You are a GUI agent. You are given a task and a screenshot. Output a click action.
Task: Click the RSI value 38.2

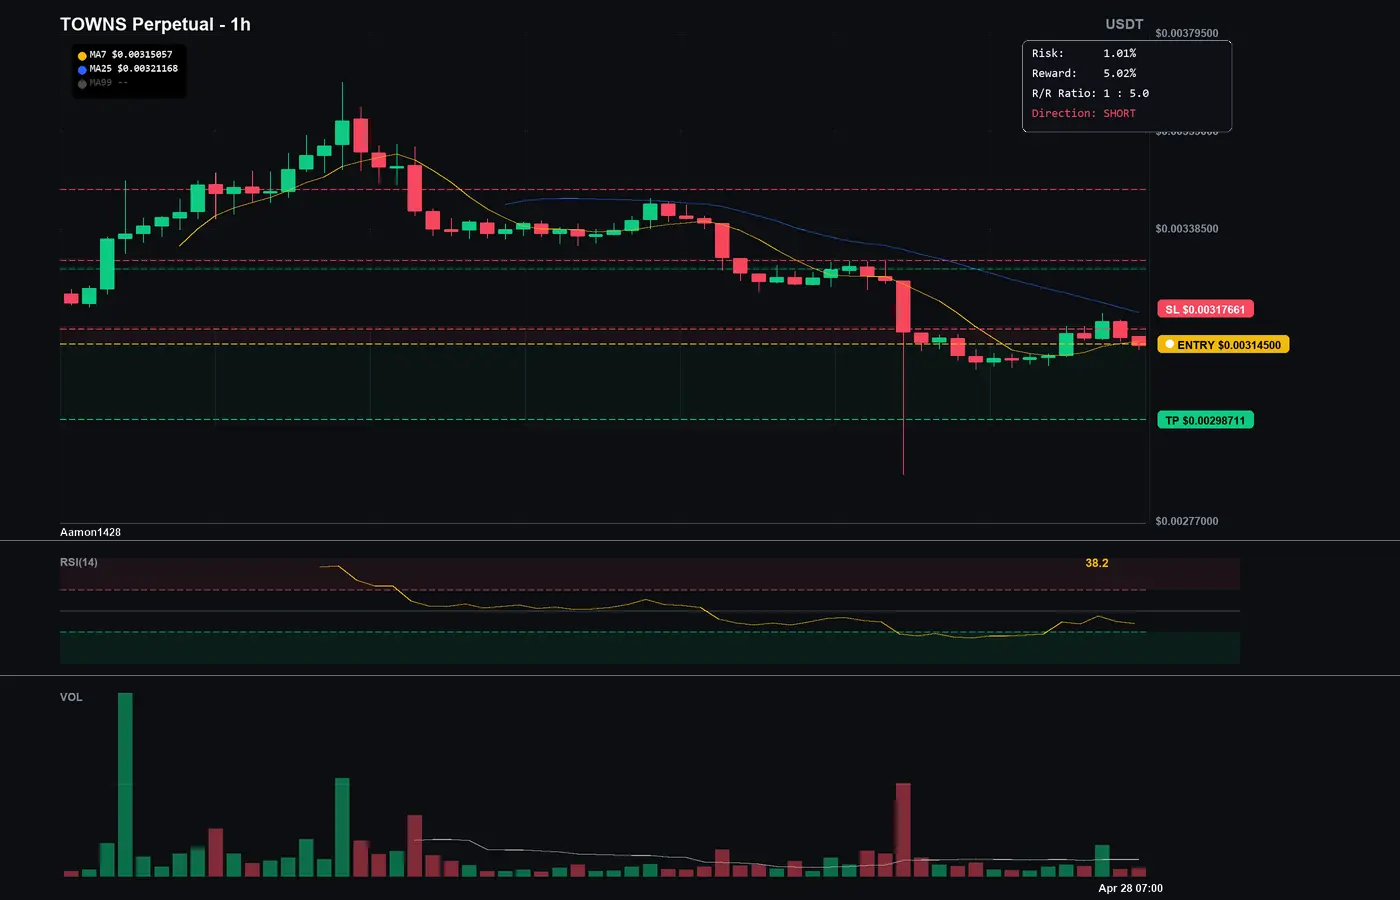[x=1097, y=564]
